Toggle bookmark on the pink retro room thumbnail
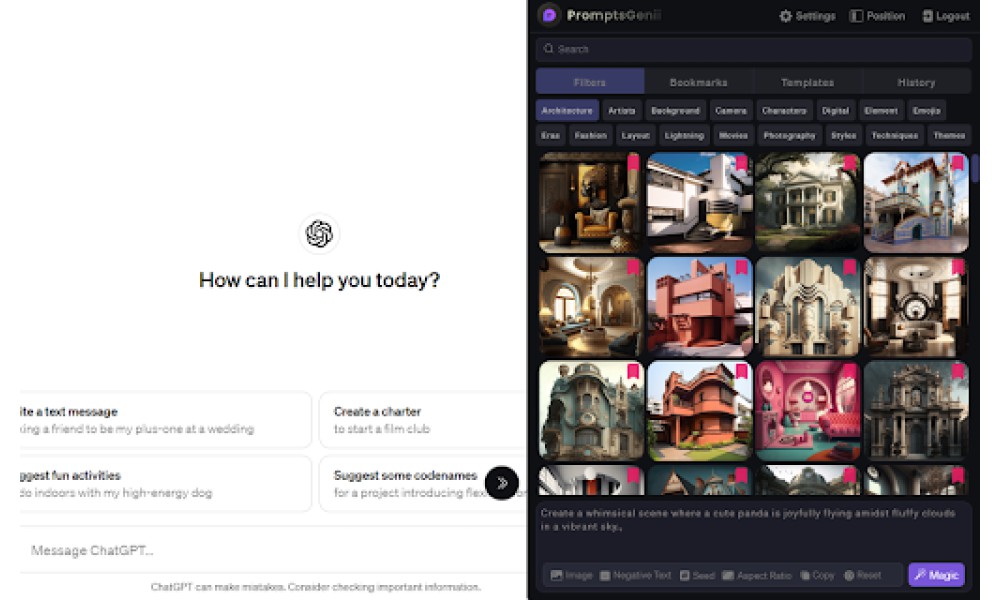Screen dimensions: 1000x600 coord(849,371)
